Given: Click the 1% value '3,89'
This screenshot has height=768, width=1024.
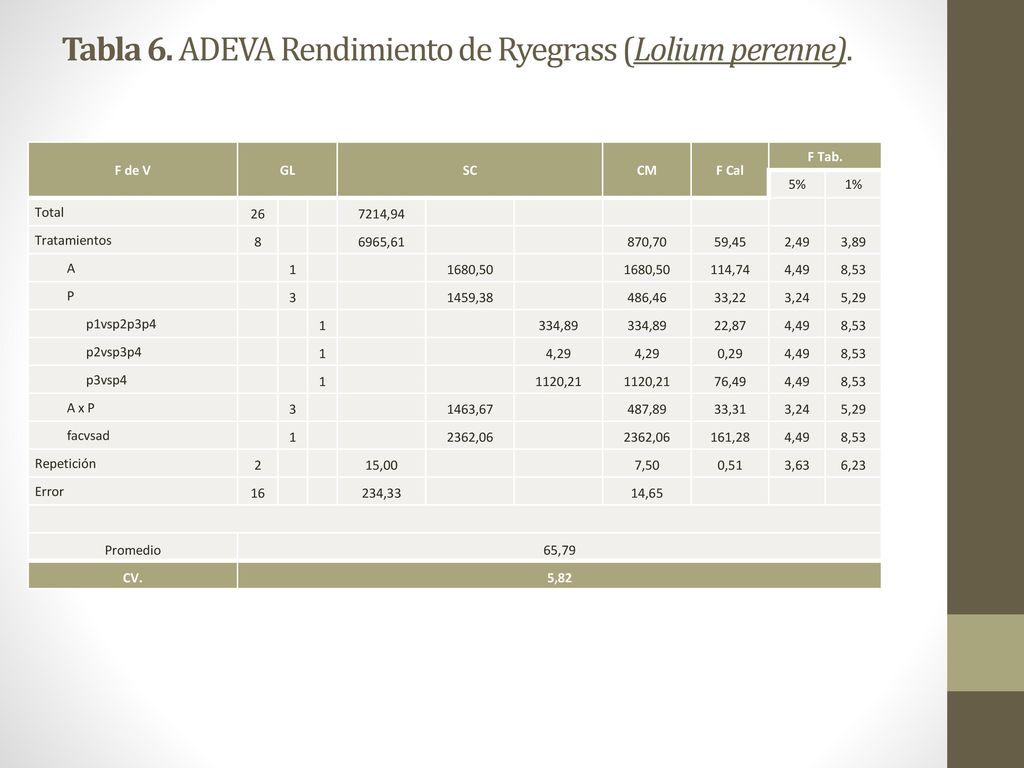Looking at the screenshot, I should [x=853, y=242].
